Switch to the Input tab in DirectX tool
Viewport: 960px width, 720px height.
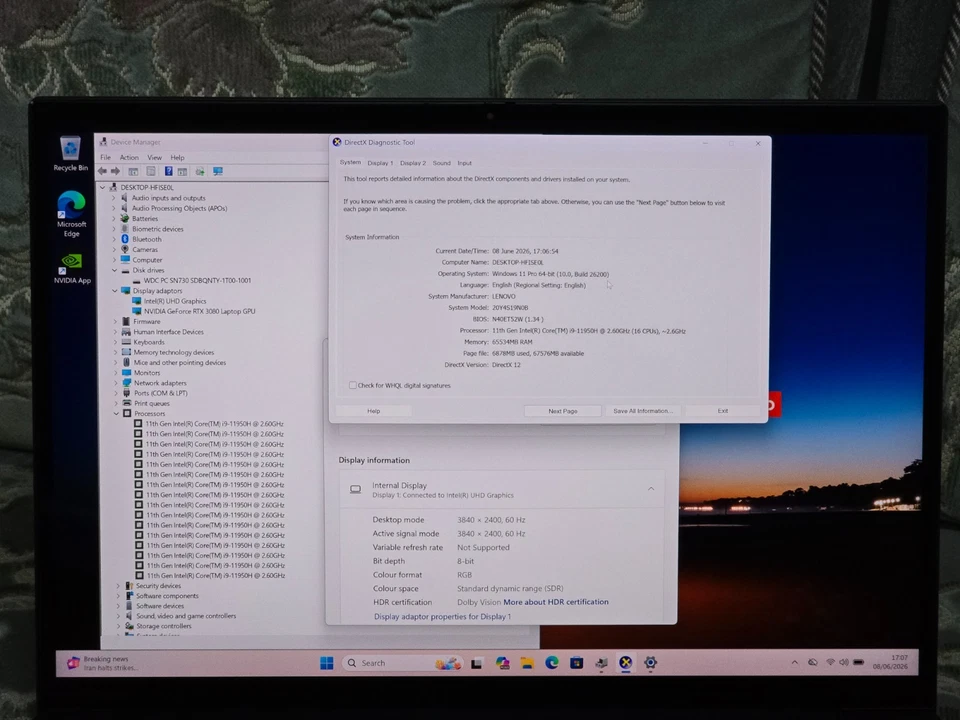pos(465,163)
